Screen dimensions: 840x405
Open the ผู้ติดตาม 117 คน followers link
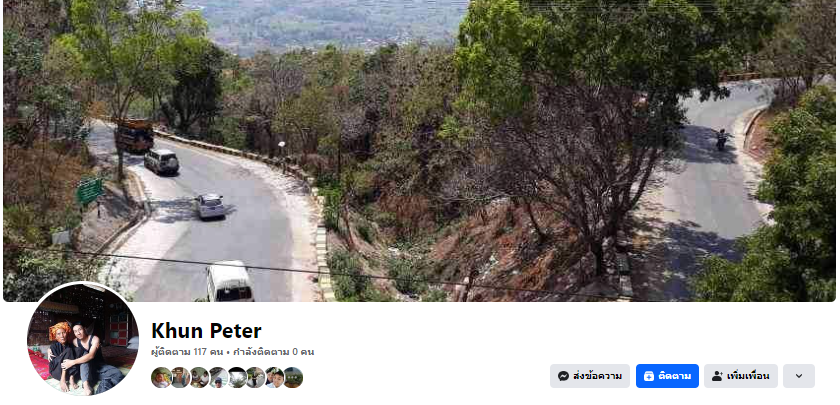point(187,352)
